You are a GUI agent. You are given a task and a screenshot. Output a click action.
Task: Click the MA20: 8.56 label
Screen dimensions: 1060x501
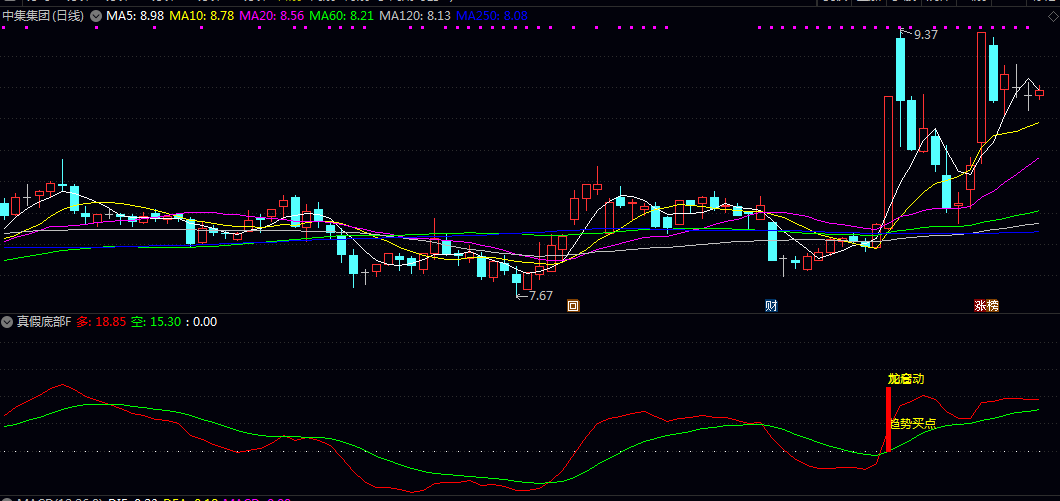pos(272,16)
